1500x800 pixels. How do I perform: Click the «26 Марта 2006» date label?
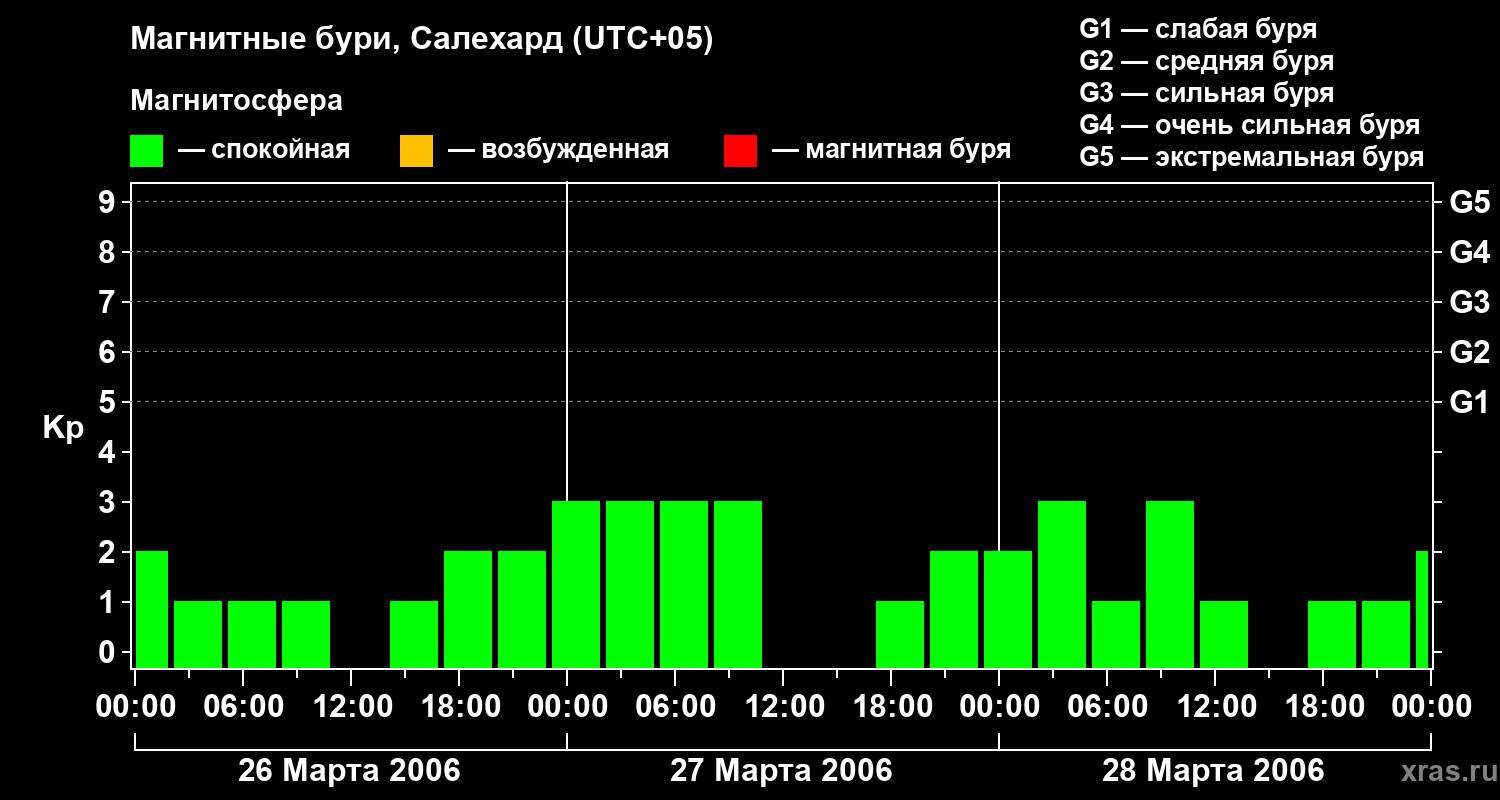coord(349,771)
